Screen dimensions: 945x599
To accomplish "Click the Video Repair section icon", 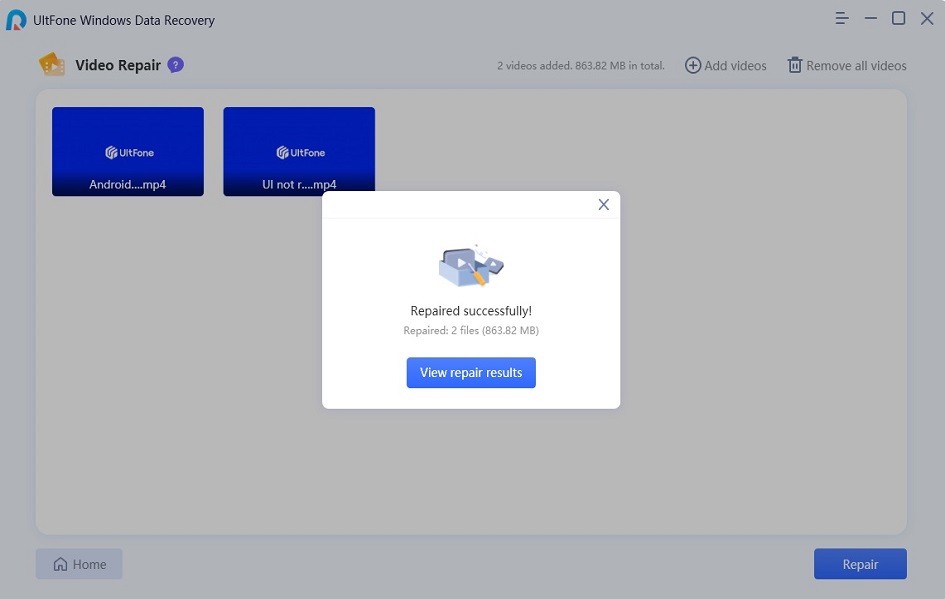I will [52, 64].
